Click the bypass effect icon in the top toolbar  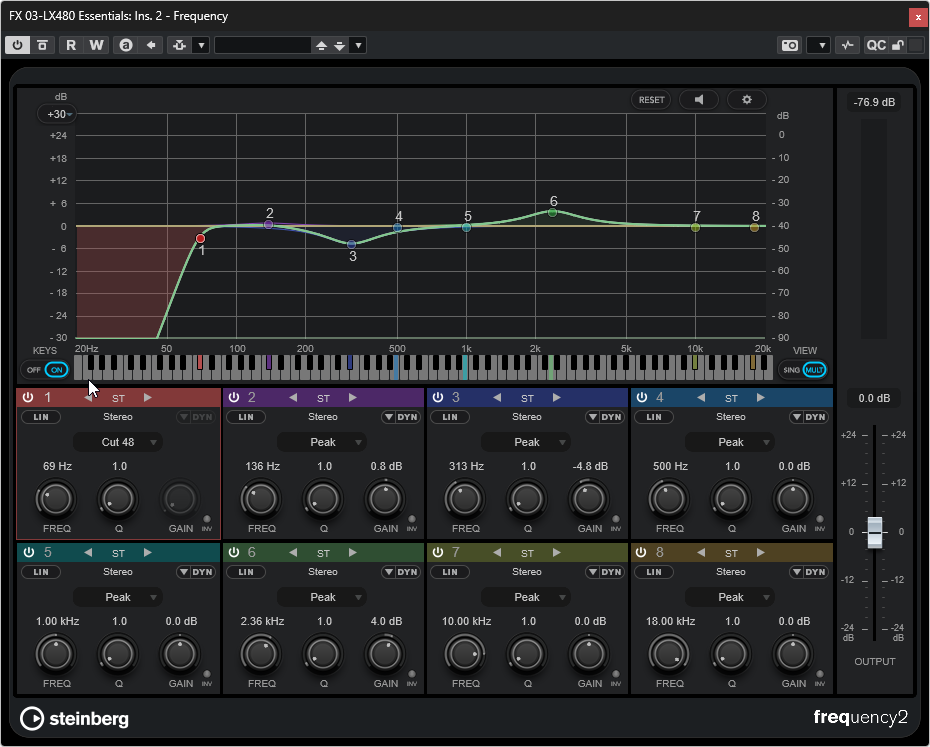click(x=42, y=45)
